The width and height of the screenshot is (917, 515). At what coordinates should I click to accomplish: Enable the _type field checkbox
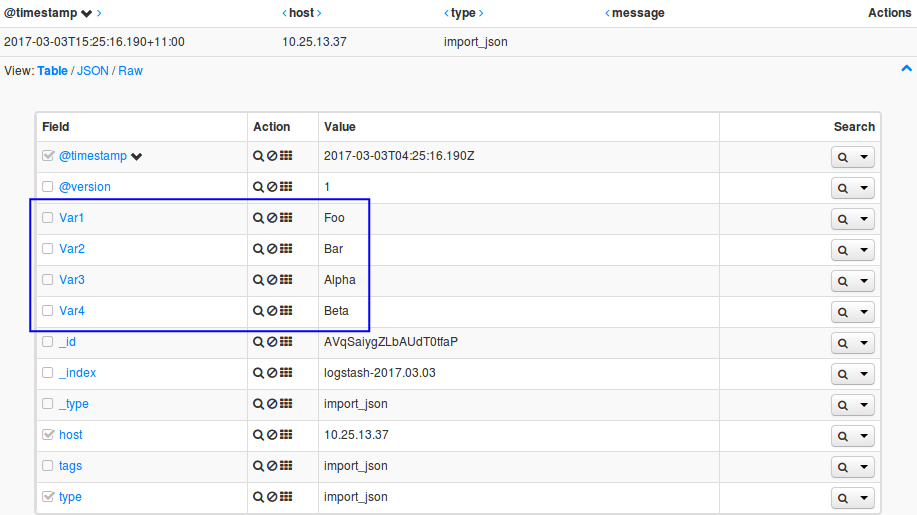(47, 404)
